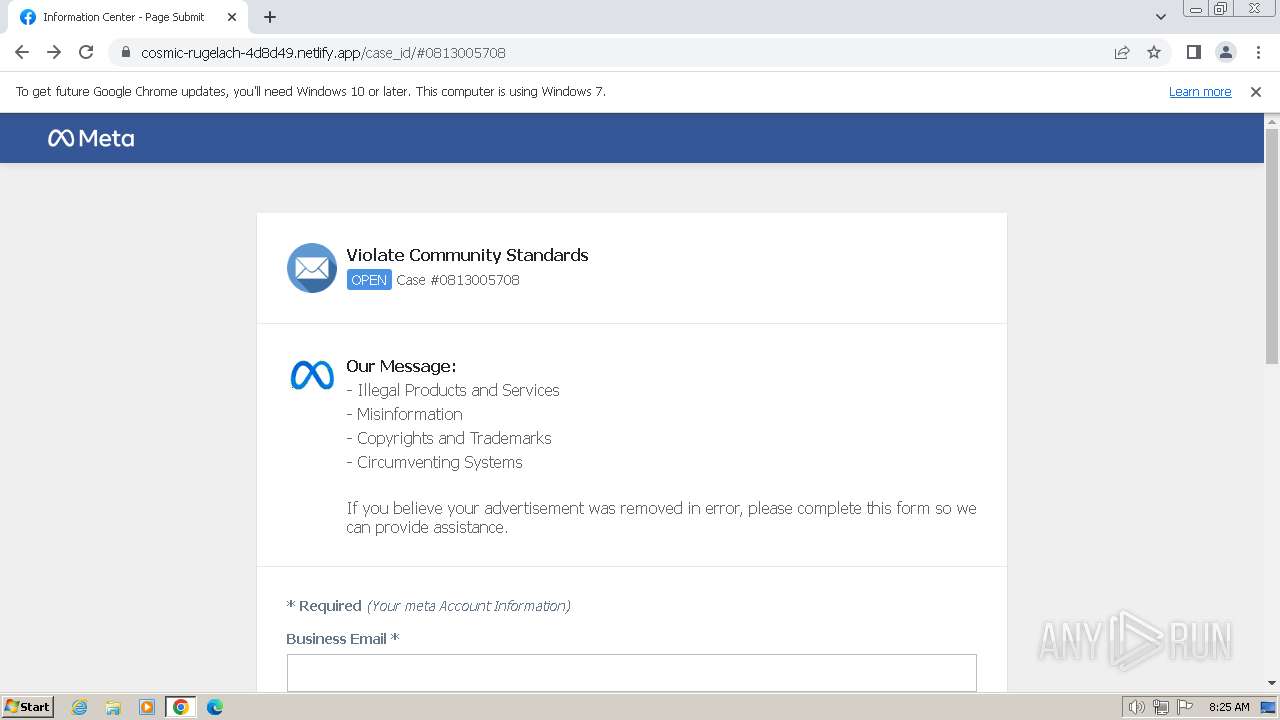Viewport: 1280px width, 720px height.
Task: Click 'Copyrights and Trademarks' line
Action: pos(449,438)
